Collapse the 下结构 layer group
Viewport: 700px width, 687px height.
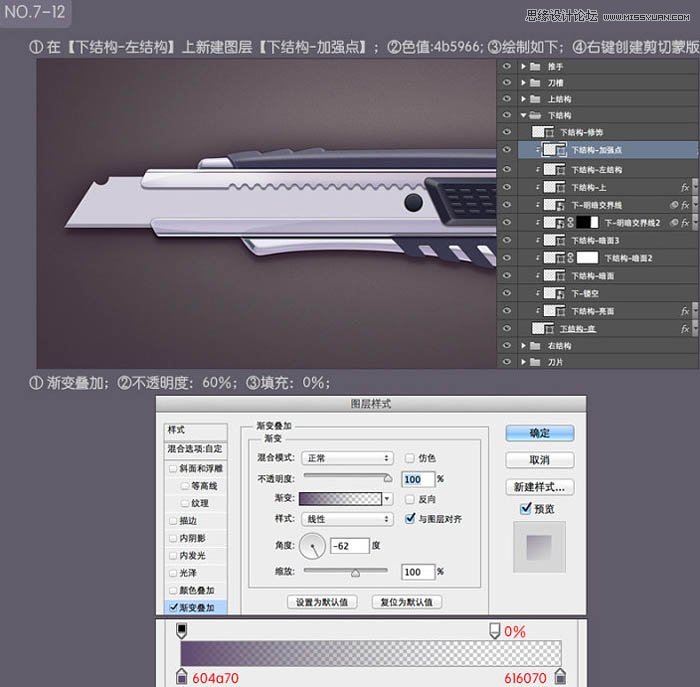point(523,115)
